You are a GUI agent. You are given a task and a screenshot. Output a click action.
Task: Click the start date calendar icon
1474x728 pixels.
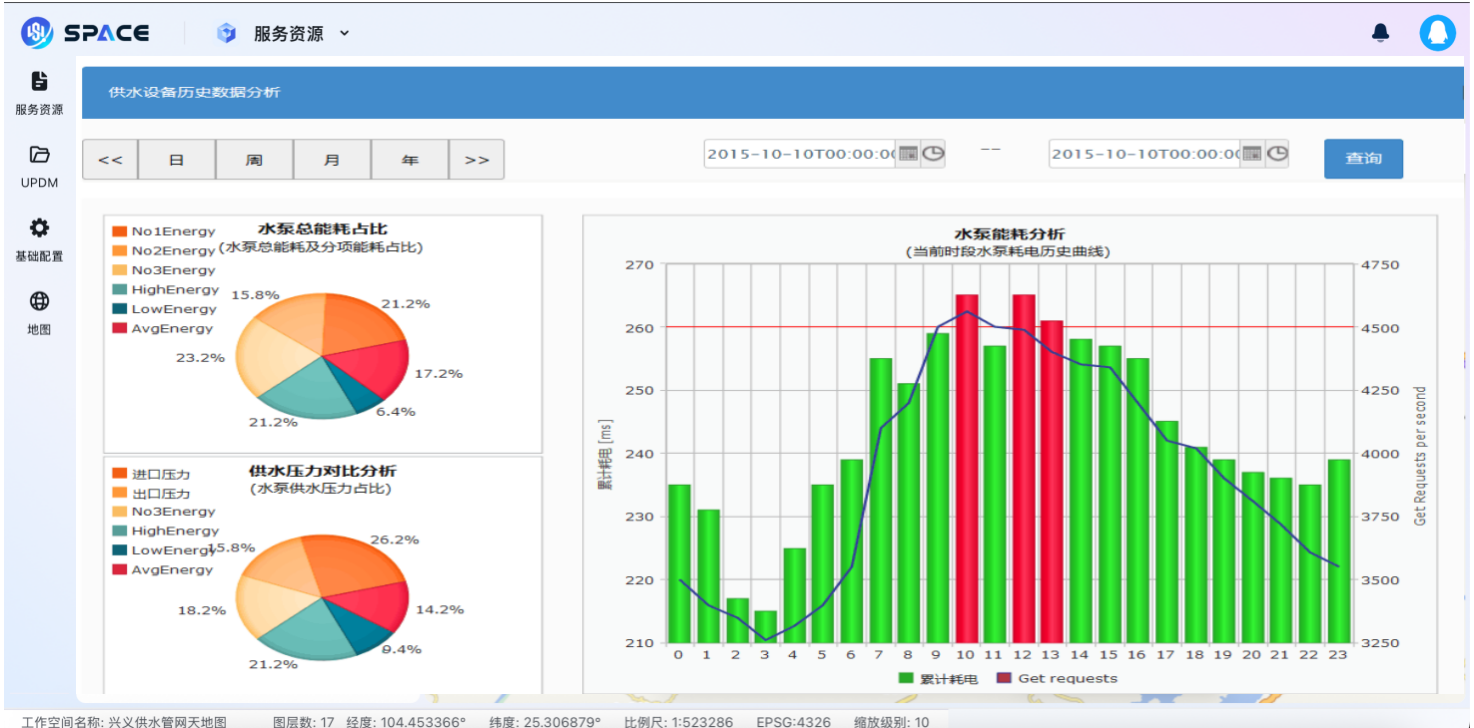point(908,154)
